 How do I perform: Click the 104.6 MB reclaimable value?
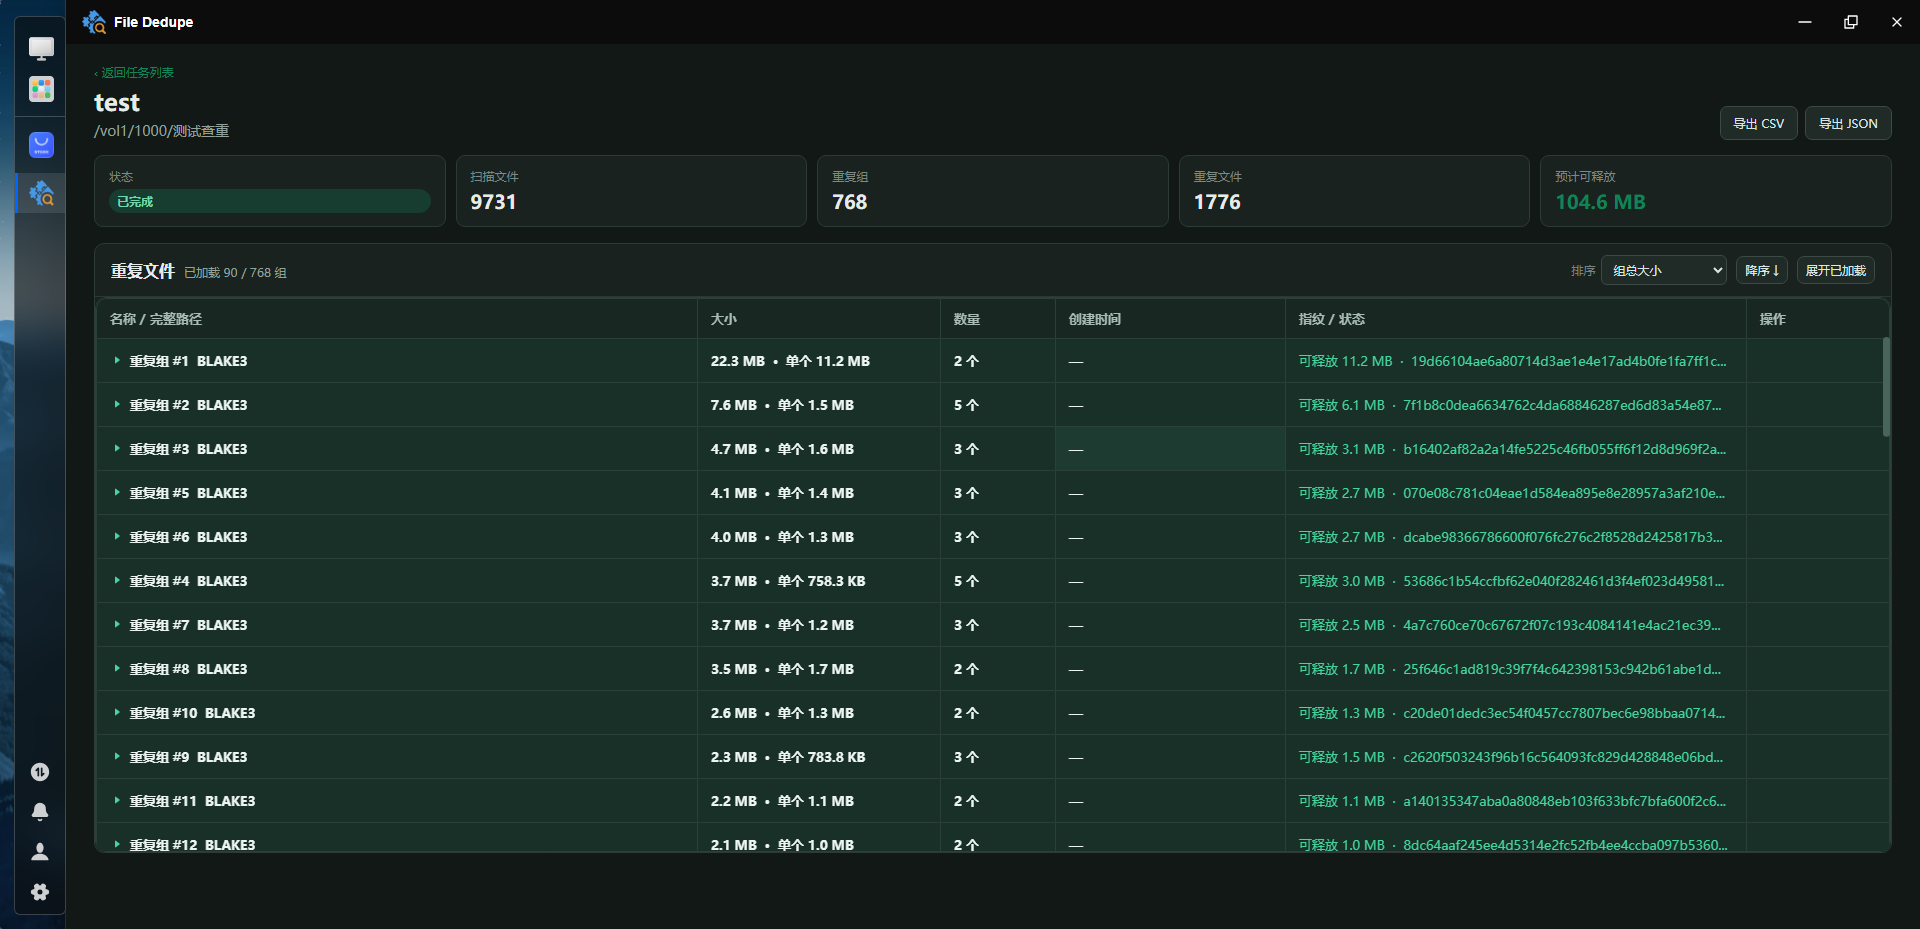tap(1600, 202)
